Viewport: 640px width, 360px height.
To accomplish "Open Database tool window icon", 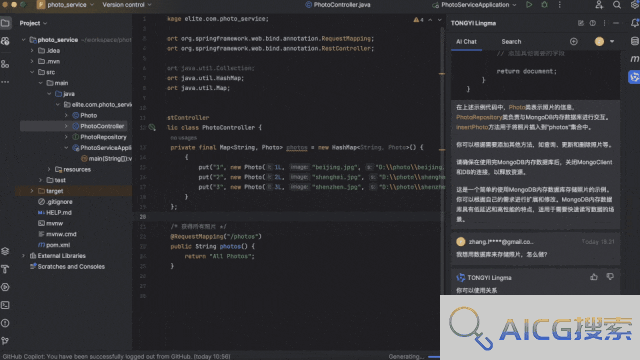I will (635, 41).
